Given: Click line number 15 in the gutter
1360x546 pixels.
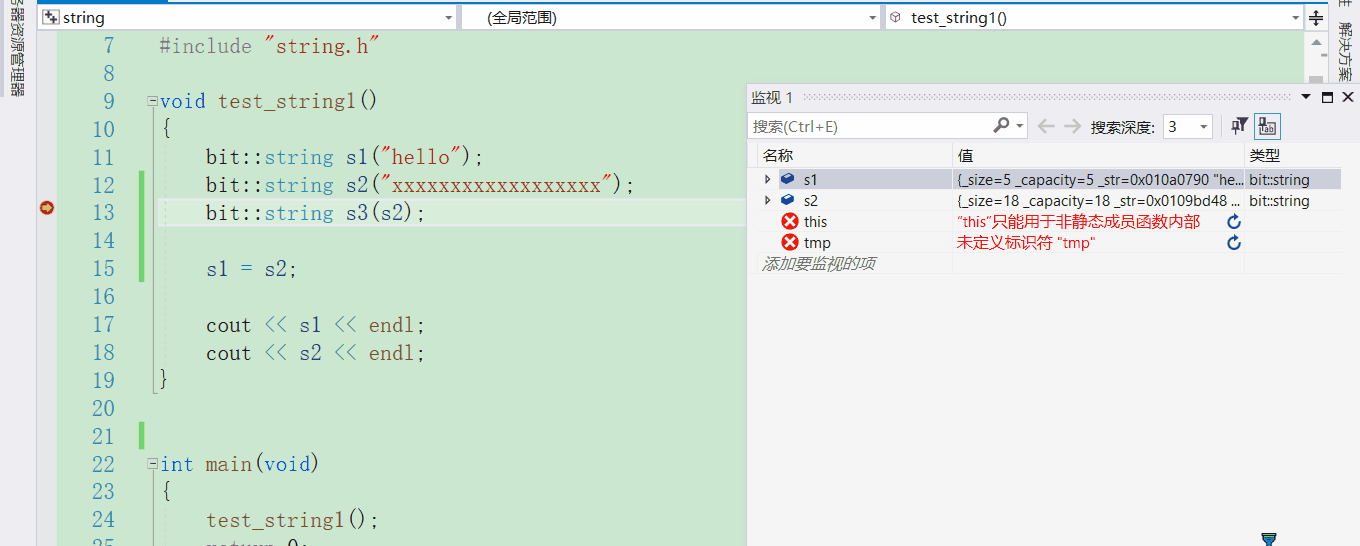Looking at the screenshot, I should click(x=103, y=269).
